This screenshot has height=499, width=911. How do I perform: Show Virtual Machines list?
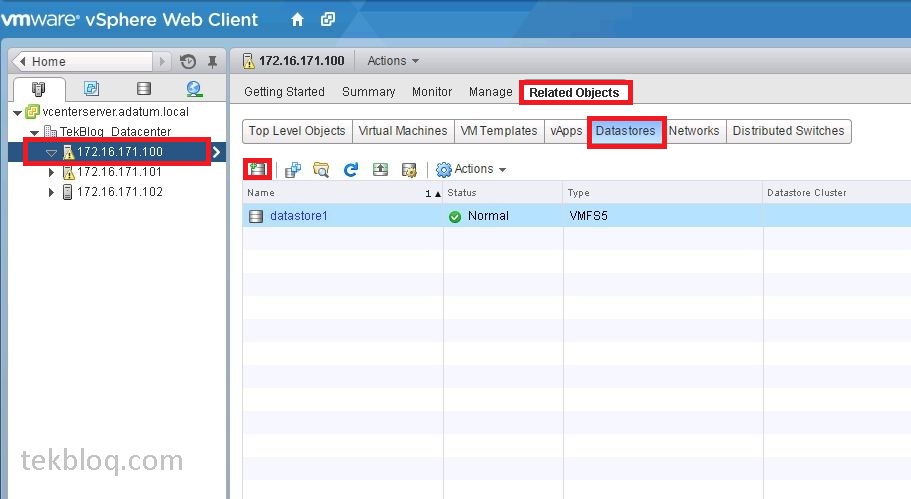coord(403,131)
